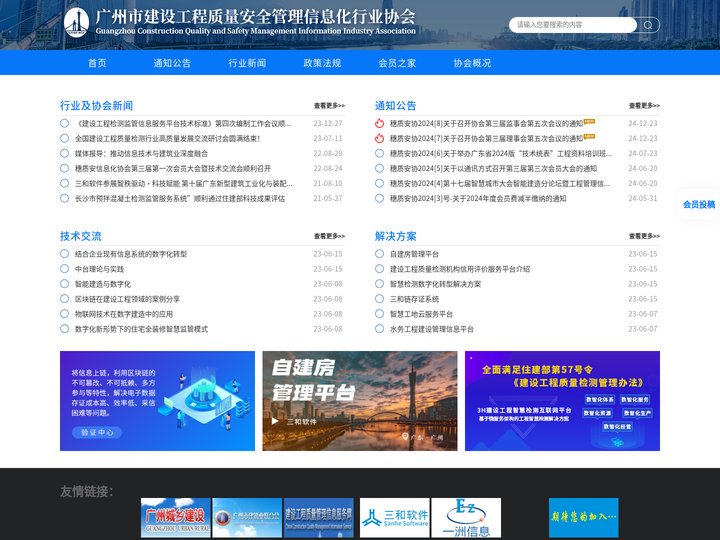720x540 pixels.
Task: Open the 首页 navigation tab
Action: 97,63
